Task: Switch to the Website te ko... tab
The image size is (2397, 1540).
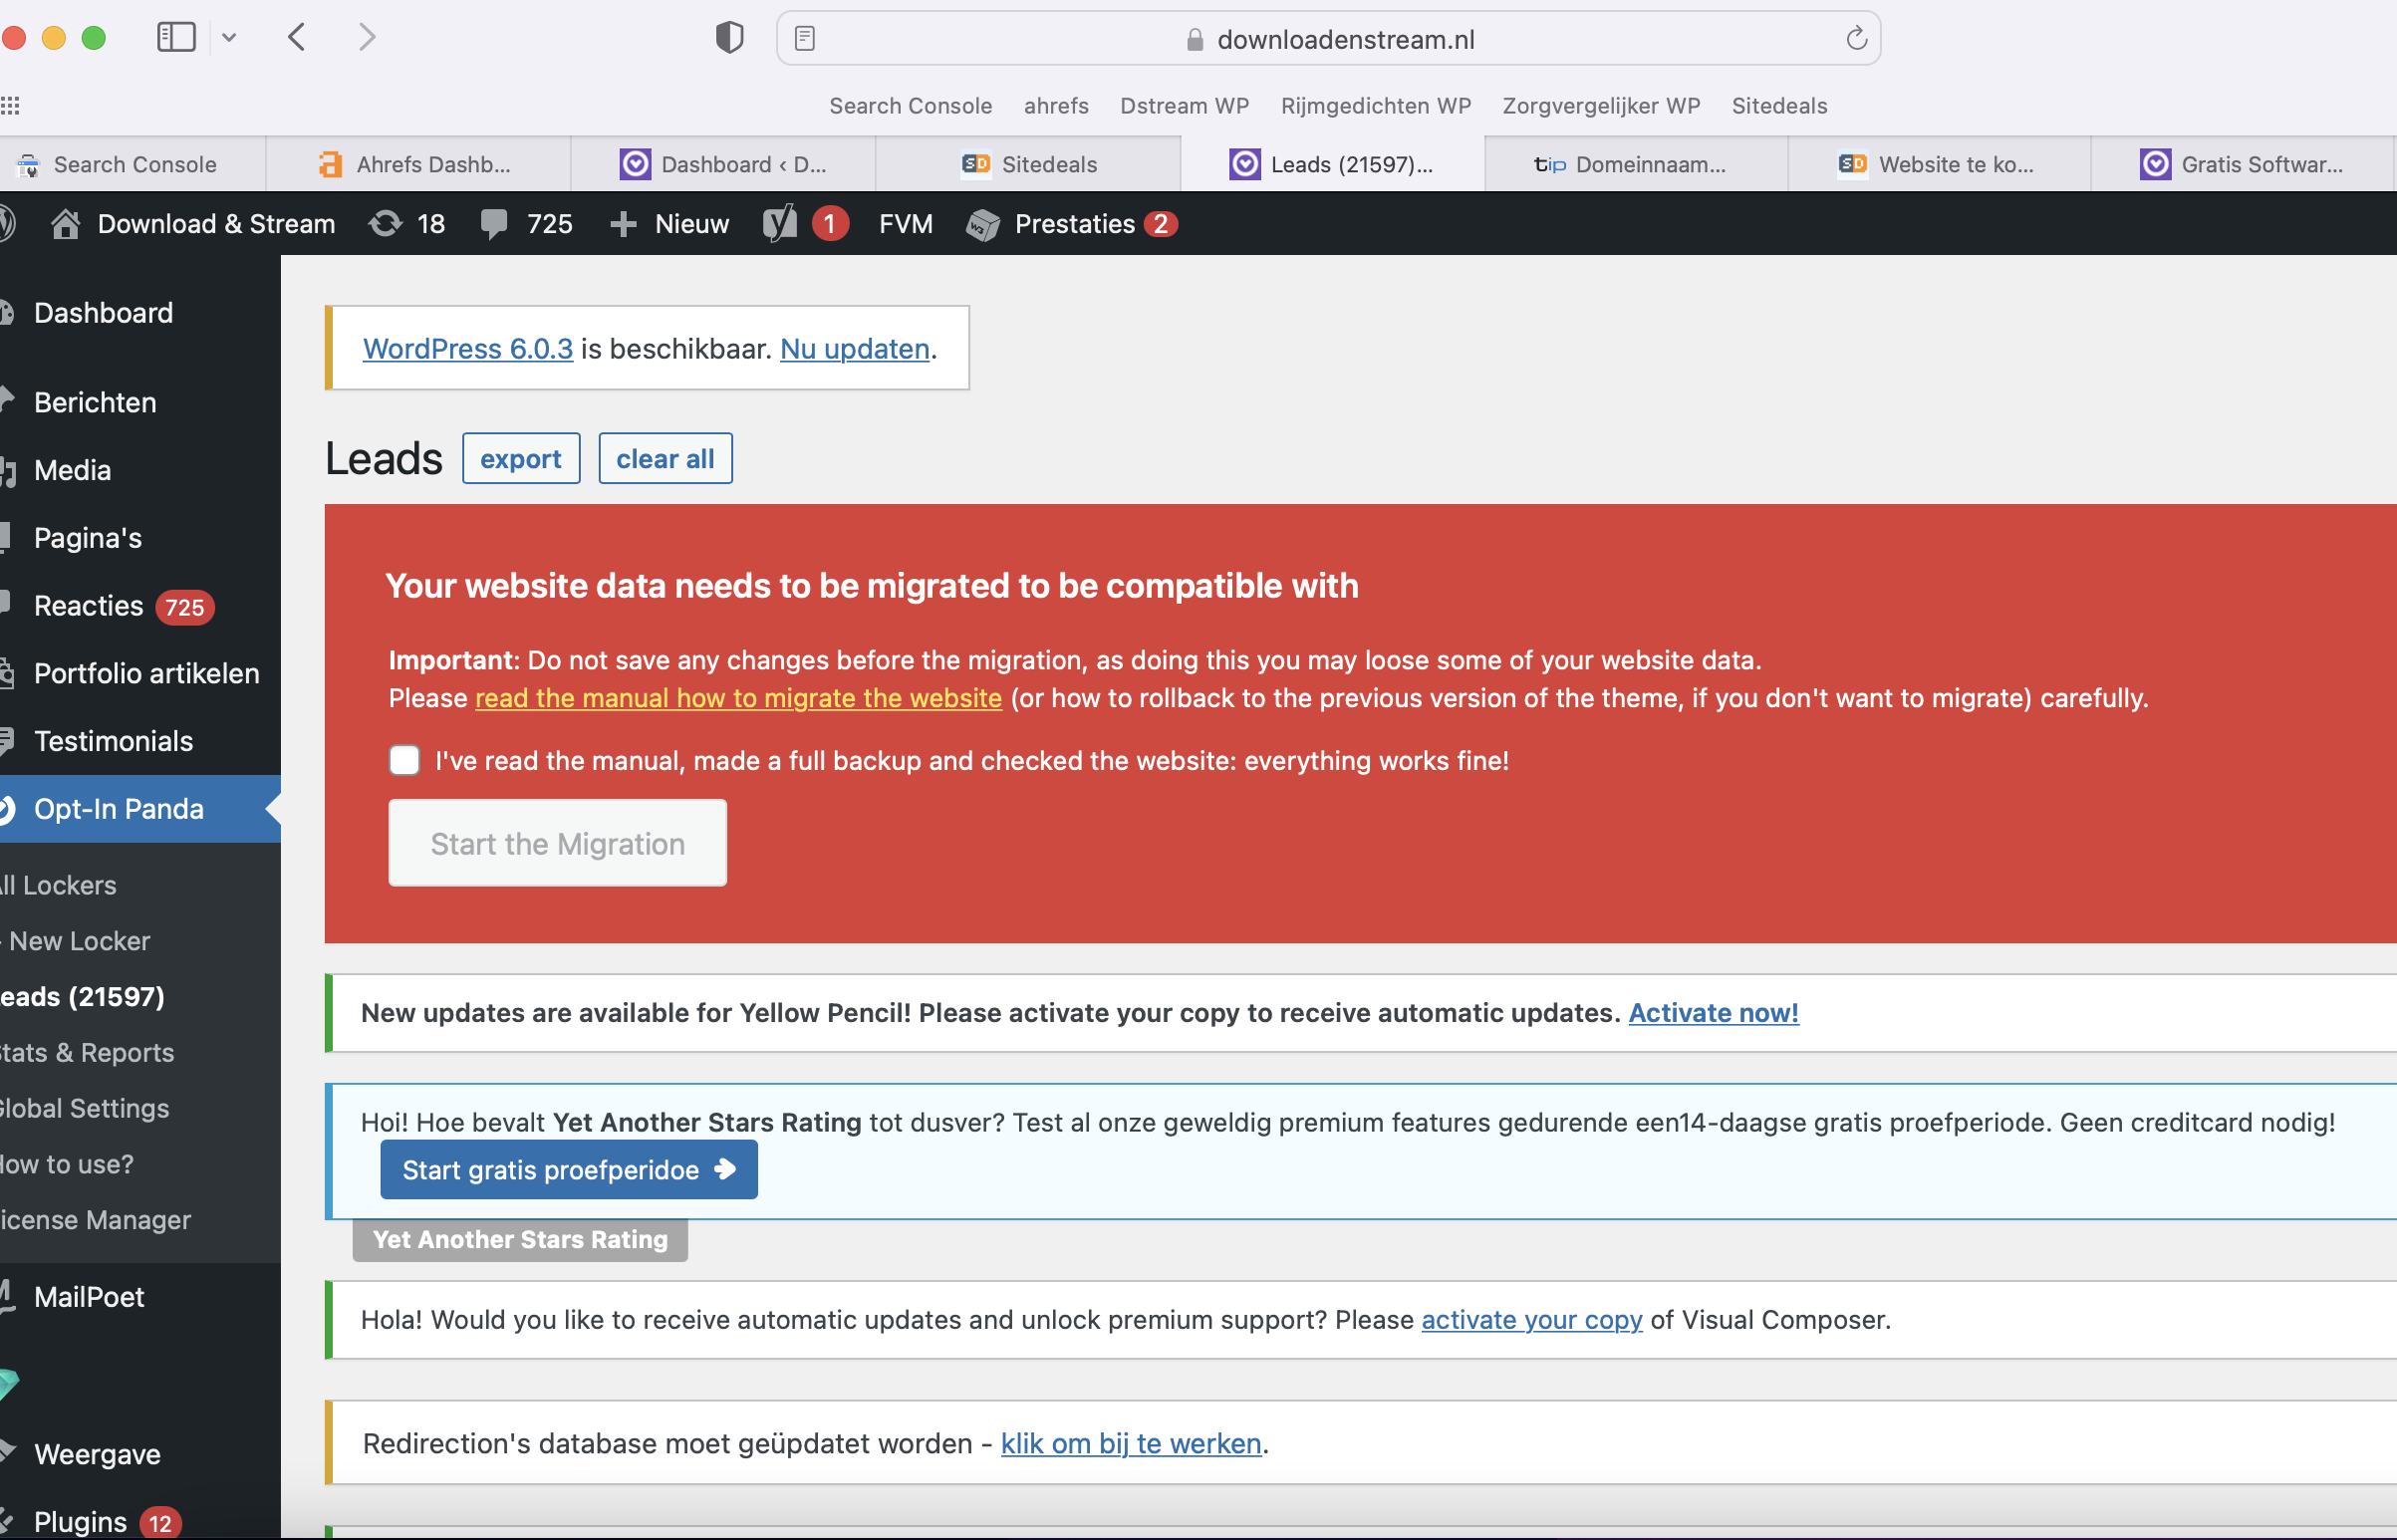Action: coord(1939,164)
